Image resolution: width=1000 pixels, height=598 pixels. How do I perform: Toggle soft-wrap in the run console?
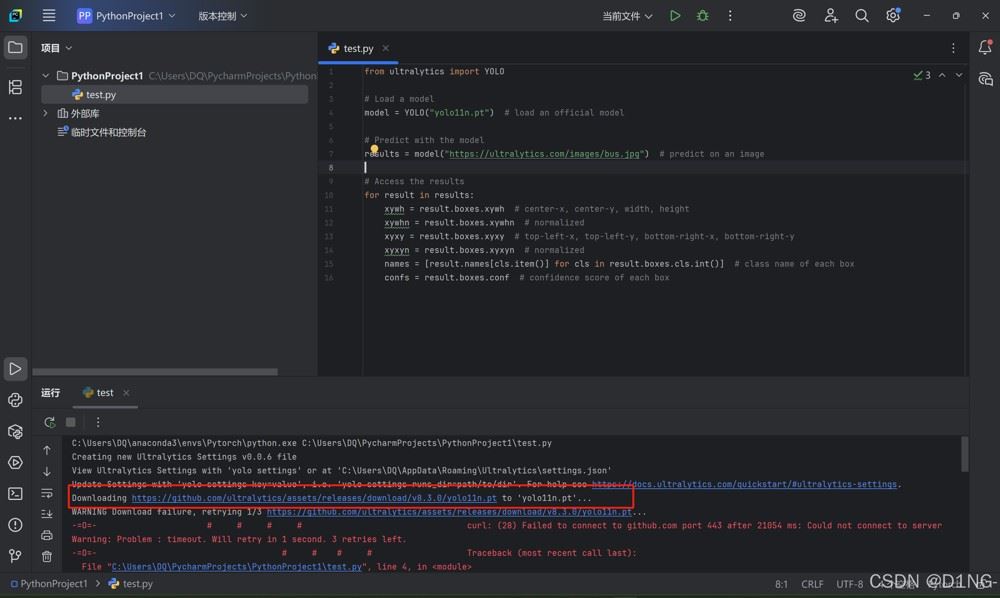(x=47, y=493)
